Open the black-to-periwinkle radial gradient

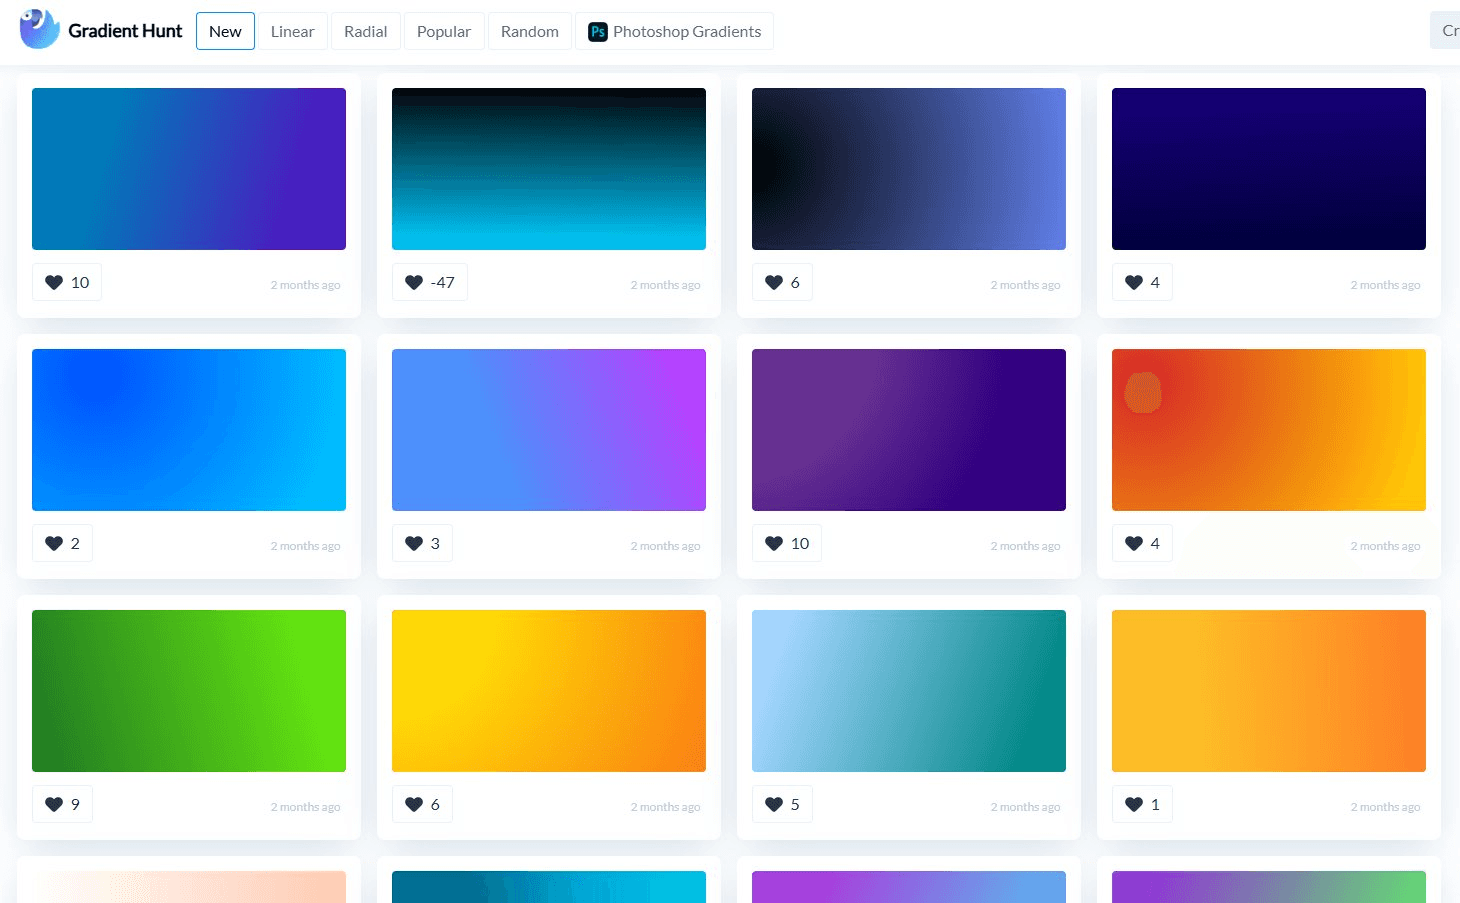tap(909, 169)
